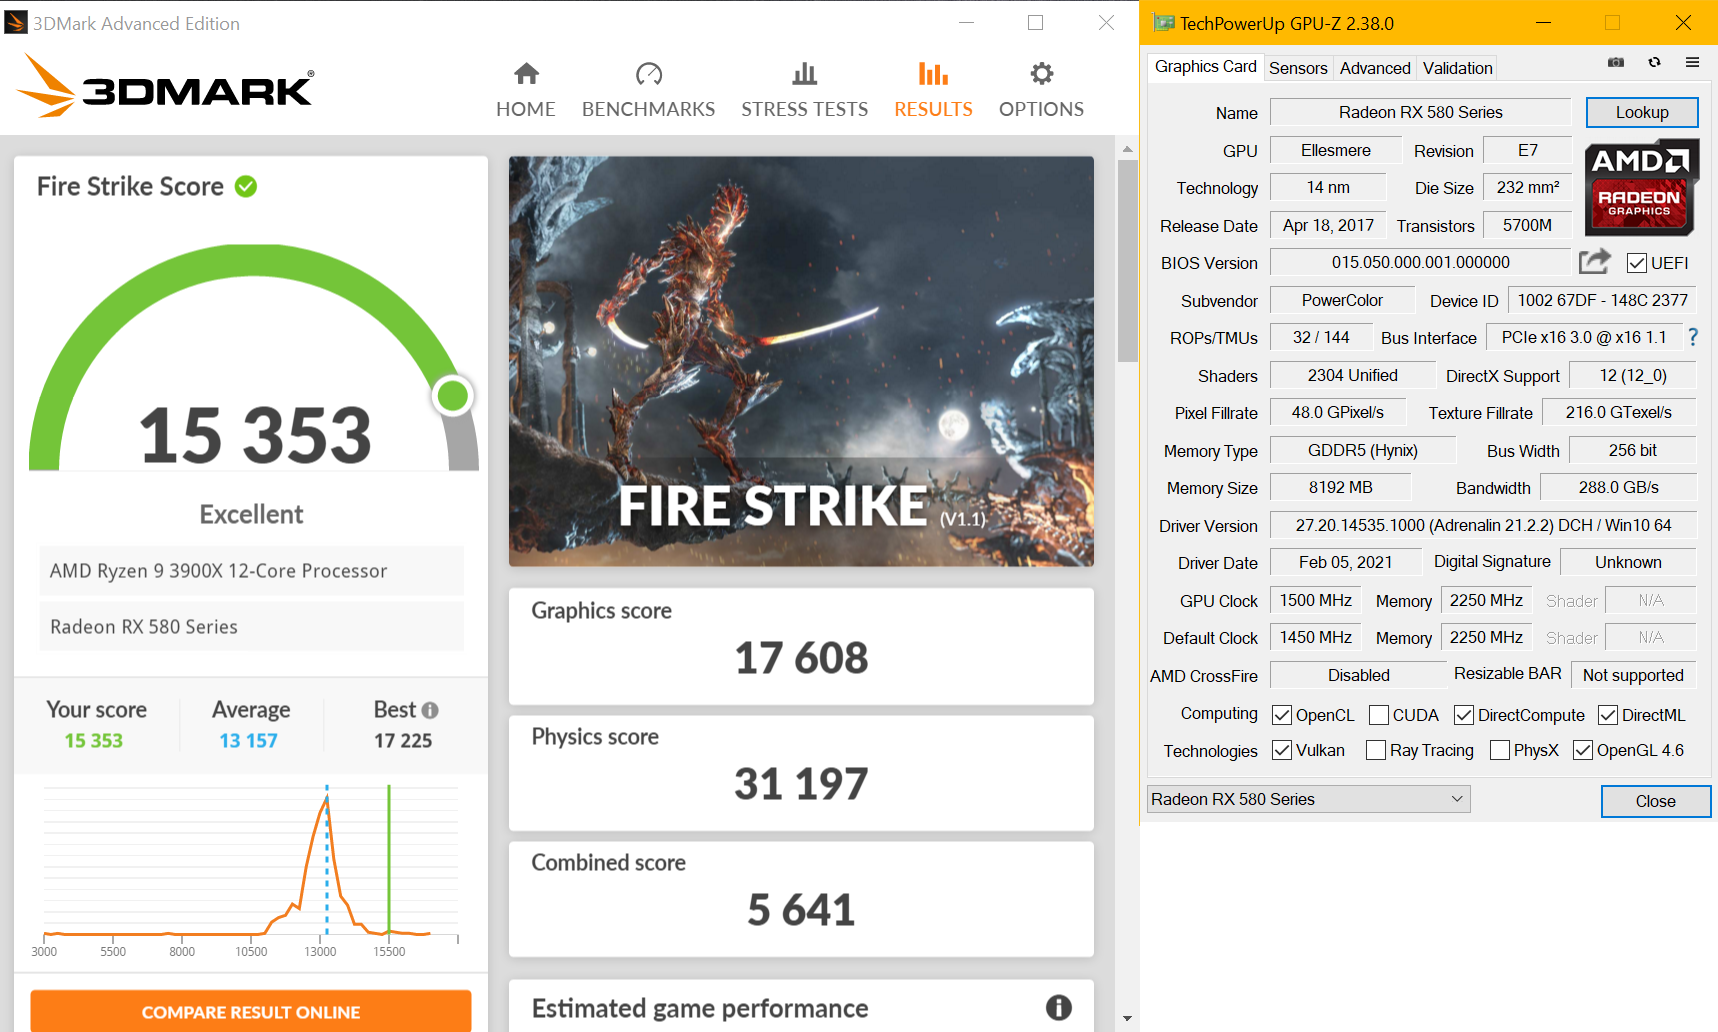Screen dimensions: 1718x1032
Task: Click the 3DMark title bar app icon
Action: (16, 22)
